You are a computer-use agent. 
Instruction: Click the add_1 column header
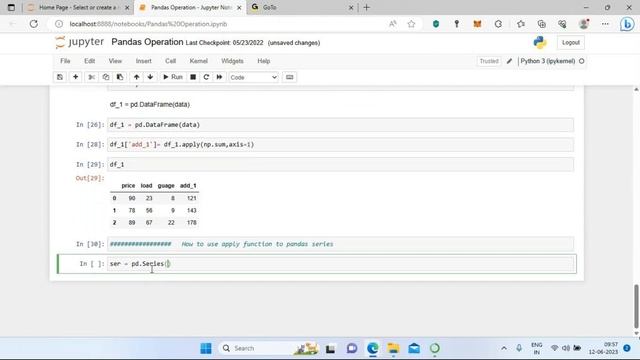coord(188,186)
